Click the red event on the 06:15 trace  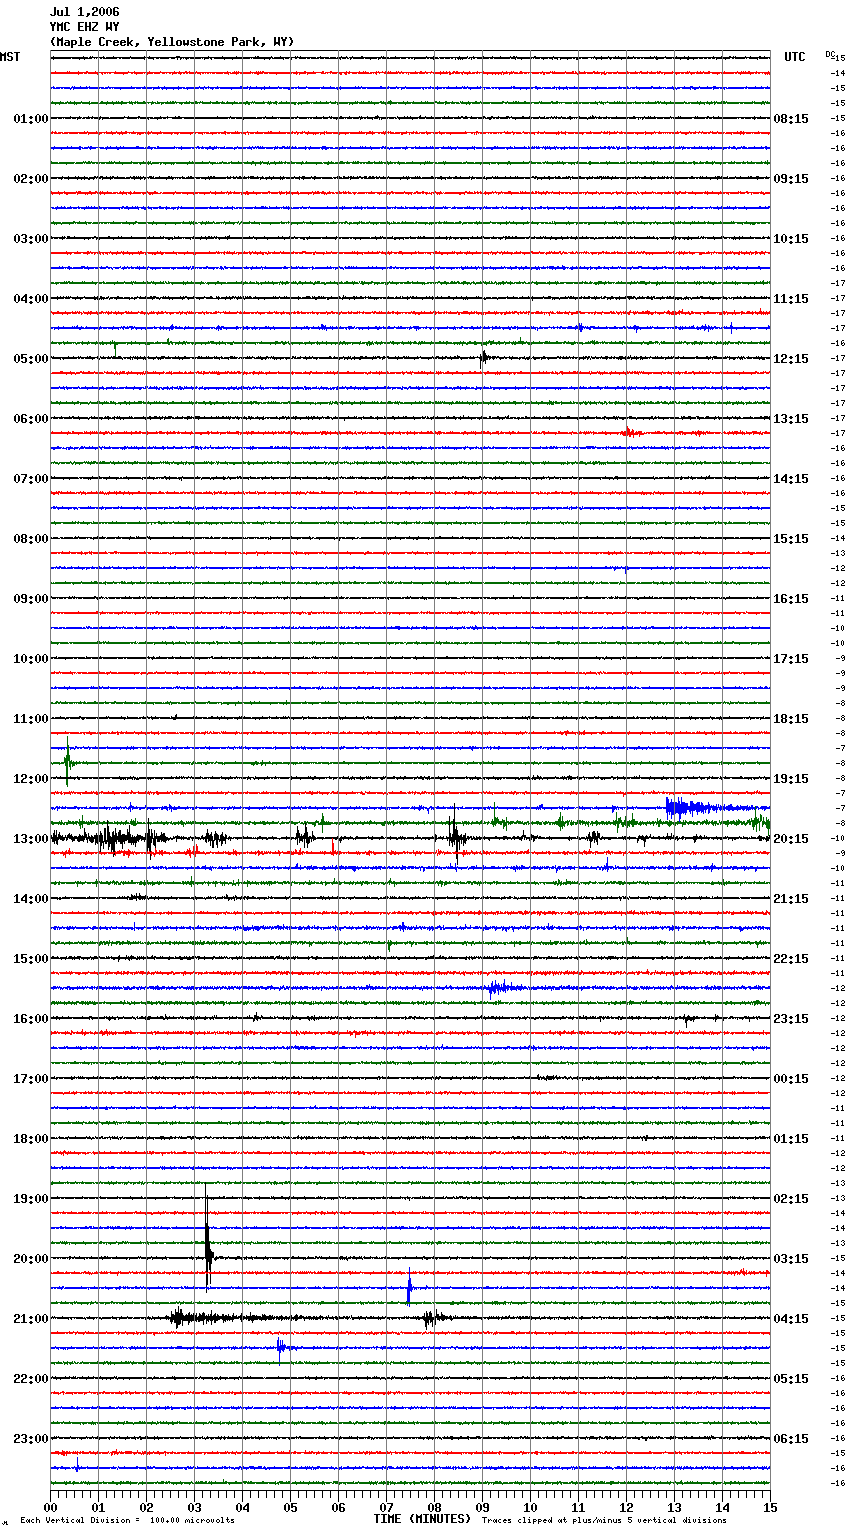[630, 433]
